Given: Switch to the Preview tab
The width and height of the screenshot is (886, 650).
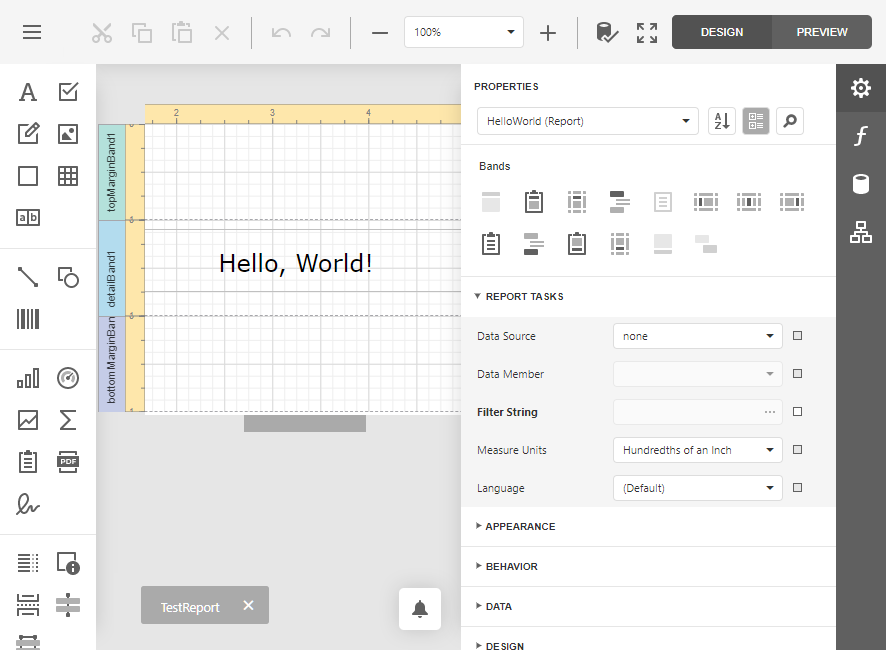Looking at the screenshot, I should coord(821,32).
